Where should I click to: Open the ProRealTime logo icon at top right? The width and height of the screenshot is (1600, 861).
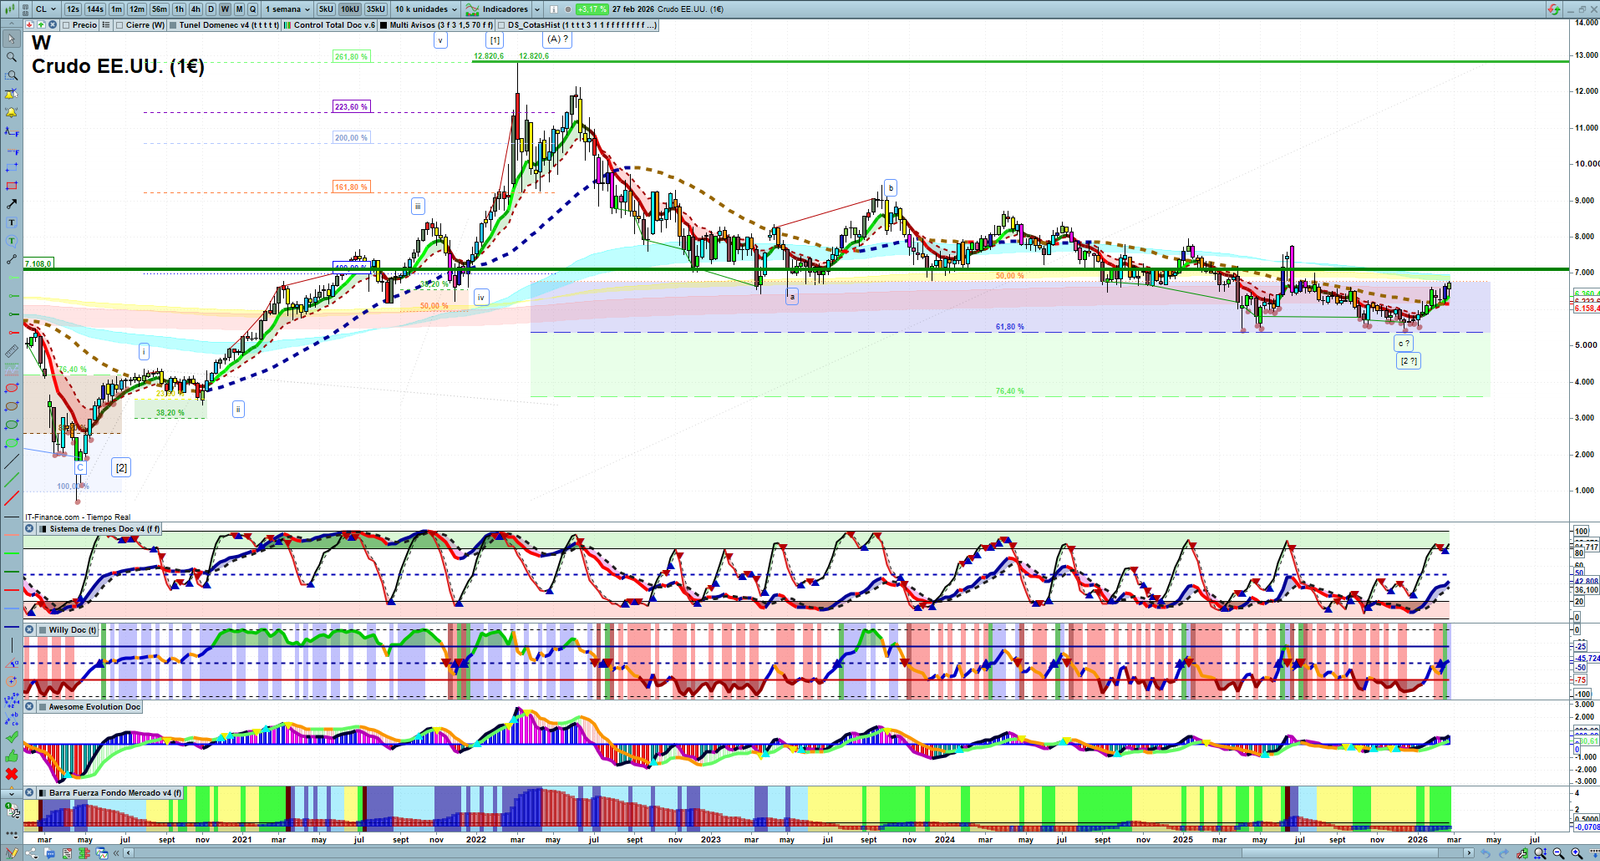1553,9
